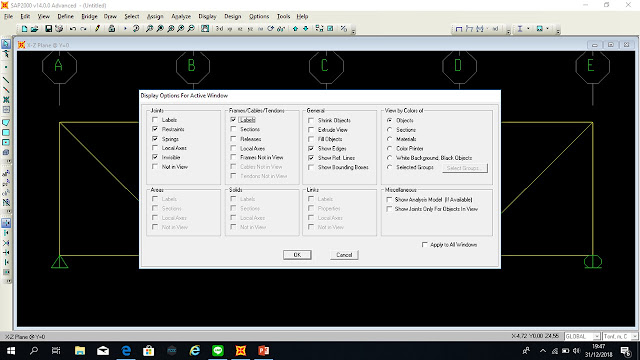Viewport: 640px width, 360px height.
Task: Click the steel I-section design icon
Action: pos(520,29)
